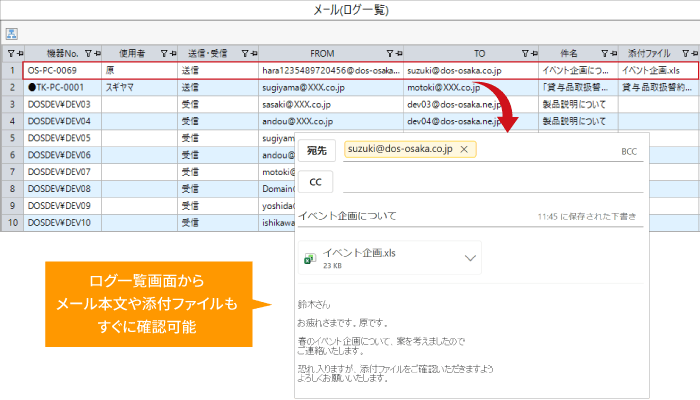Click in the CC address input field
This screenshot has width=700, height=400.
tap(493, 182)
